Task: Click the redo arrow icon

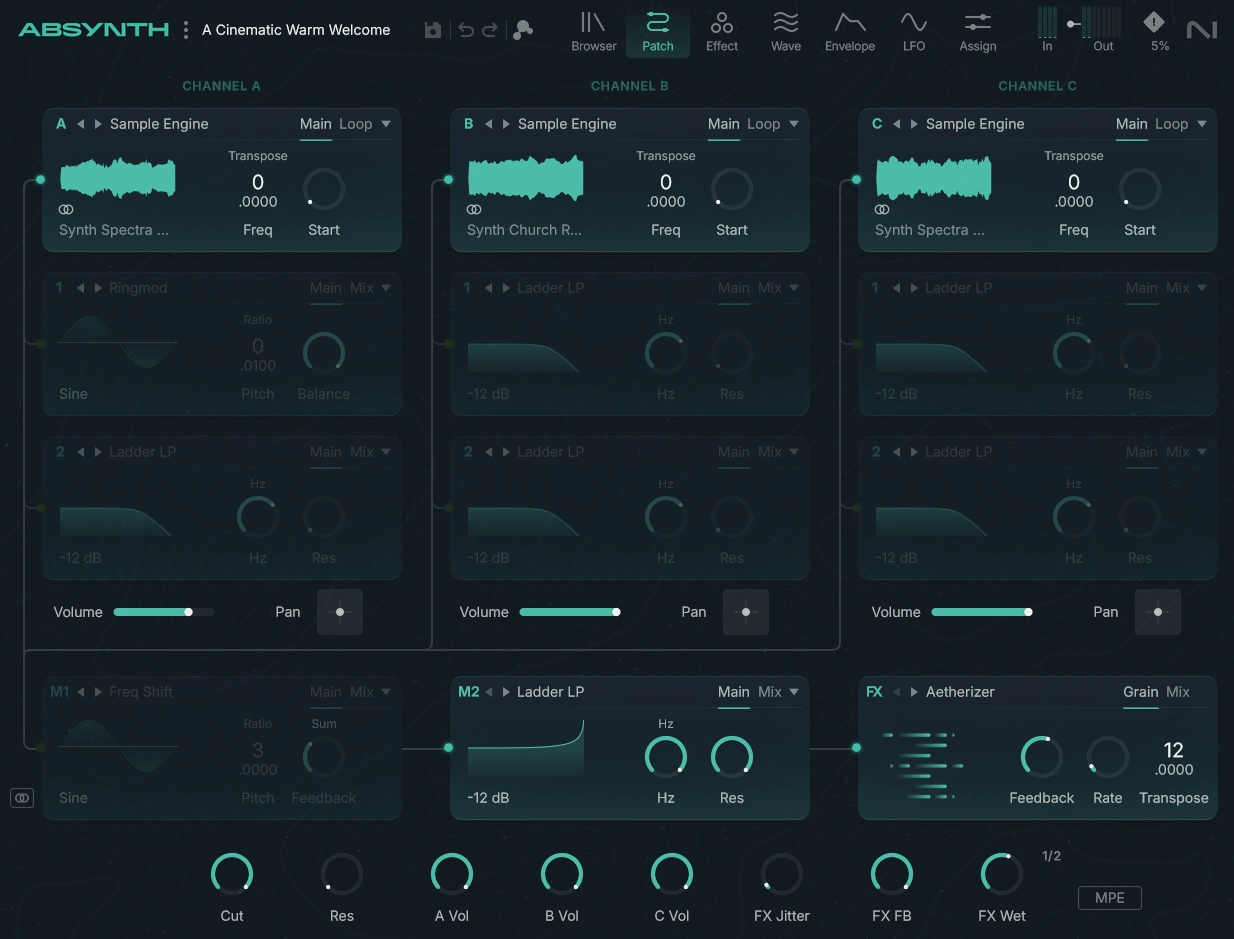Action: point(490,30)
